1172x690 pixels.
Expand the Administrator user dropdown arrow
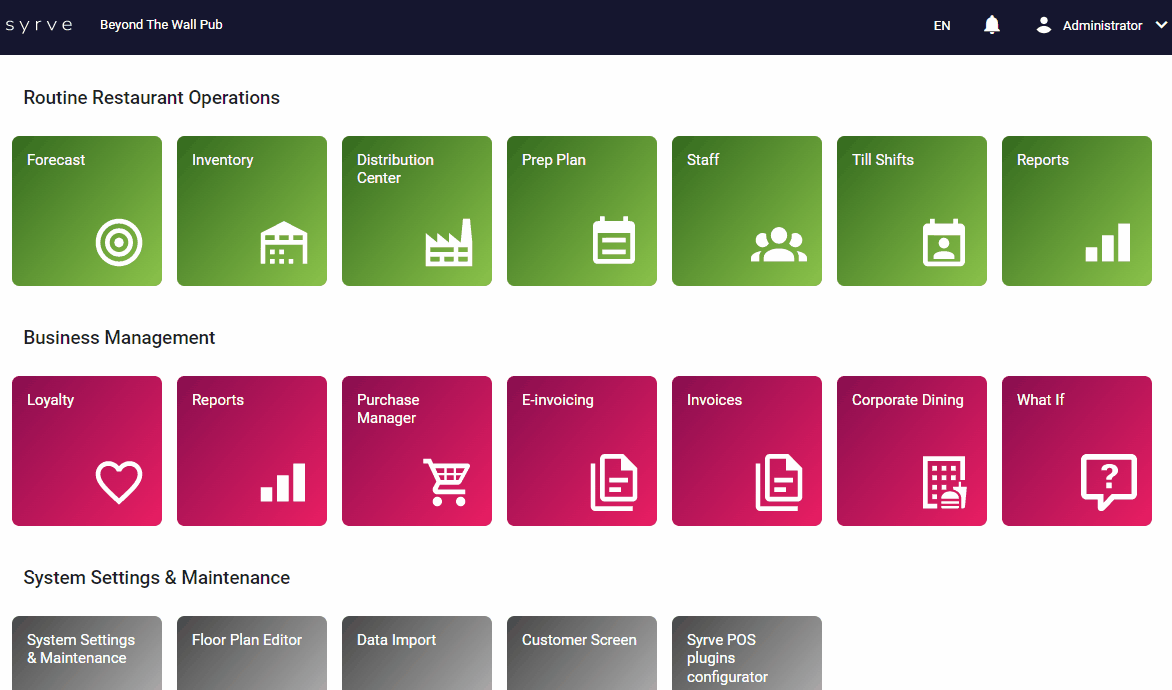pos(1161,25)
